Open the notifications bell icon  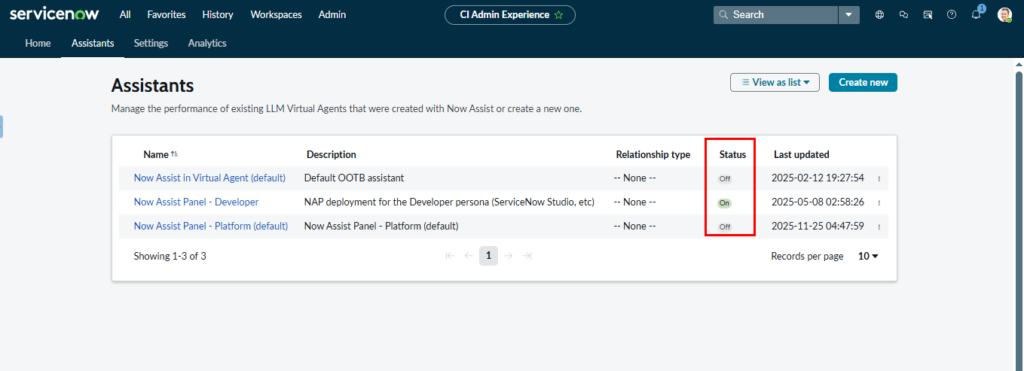pos(976,14)
